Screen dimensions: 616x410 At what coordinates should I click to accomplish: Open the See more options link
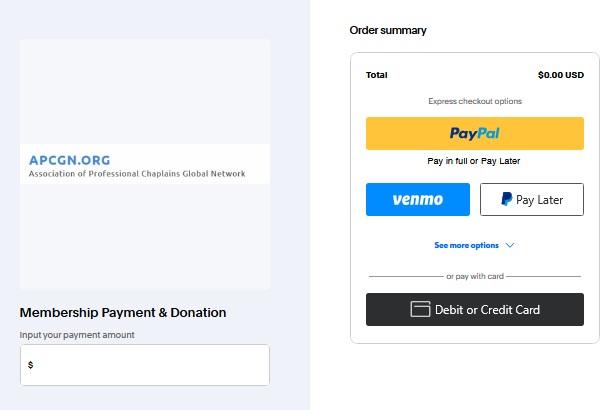tap(466, 245)
